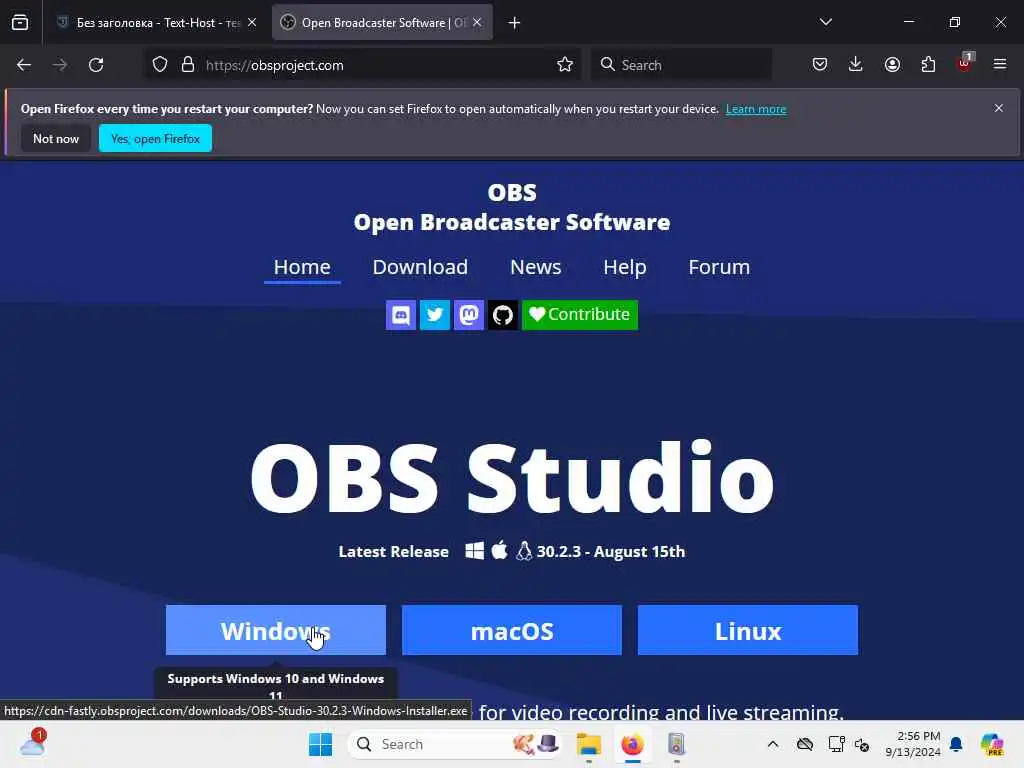Open Firefox View button
Viewport: 1024px width, 768px height.
20,23
